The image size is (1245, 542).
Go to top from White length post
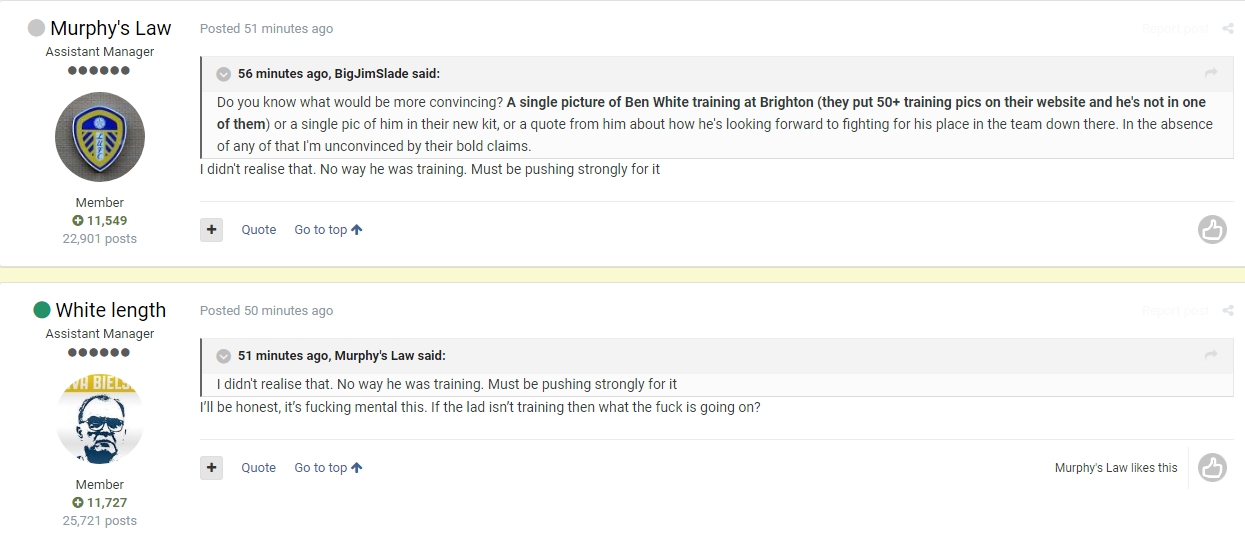pyautogui.click(x=328, y=467)
